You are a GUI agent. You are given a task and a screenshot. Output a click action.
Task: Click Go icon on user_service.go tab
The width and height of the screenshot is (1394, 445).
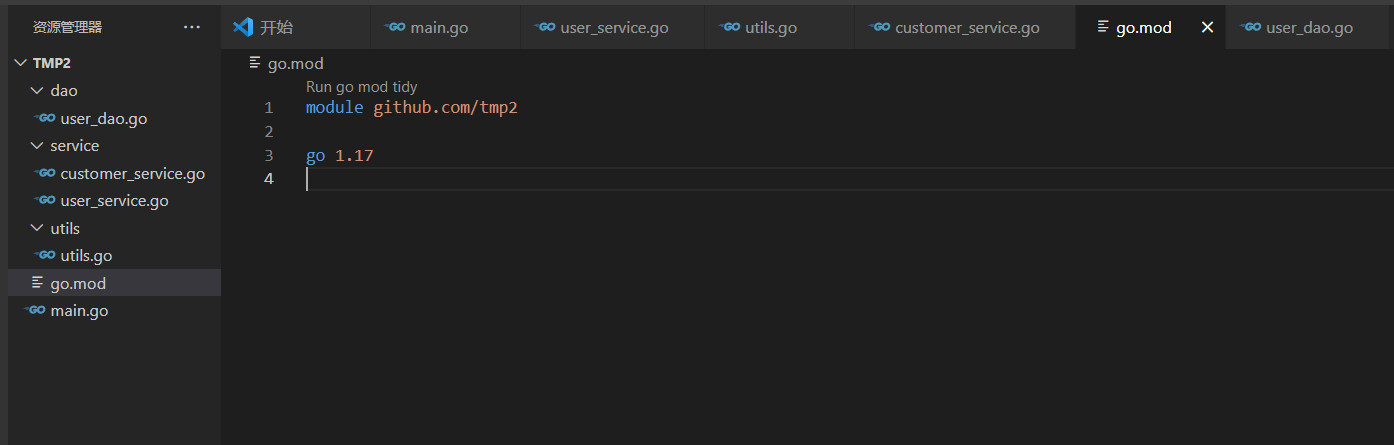click(545, 27)
